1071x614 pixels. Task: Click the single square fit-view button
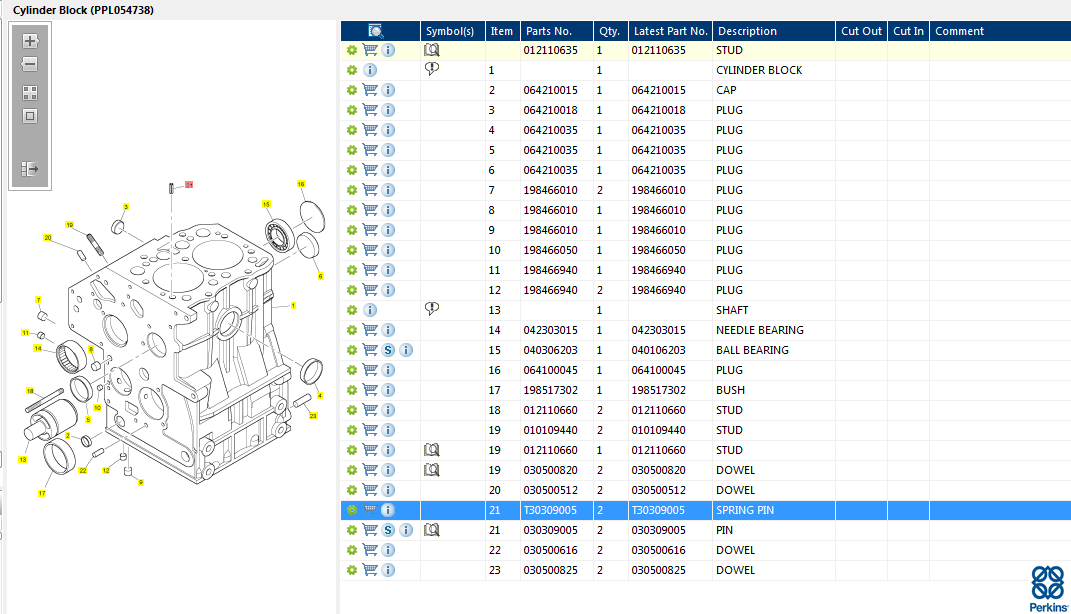(30, 116)
